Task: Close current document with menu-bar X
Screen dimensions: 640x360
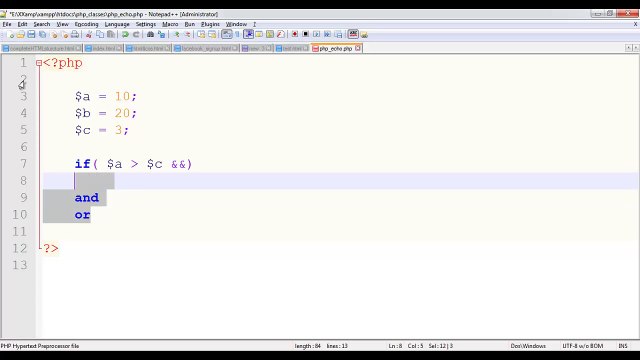Action: pos(635,24)
